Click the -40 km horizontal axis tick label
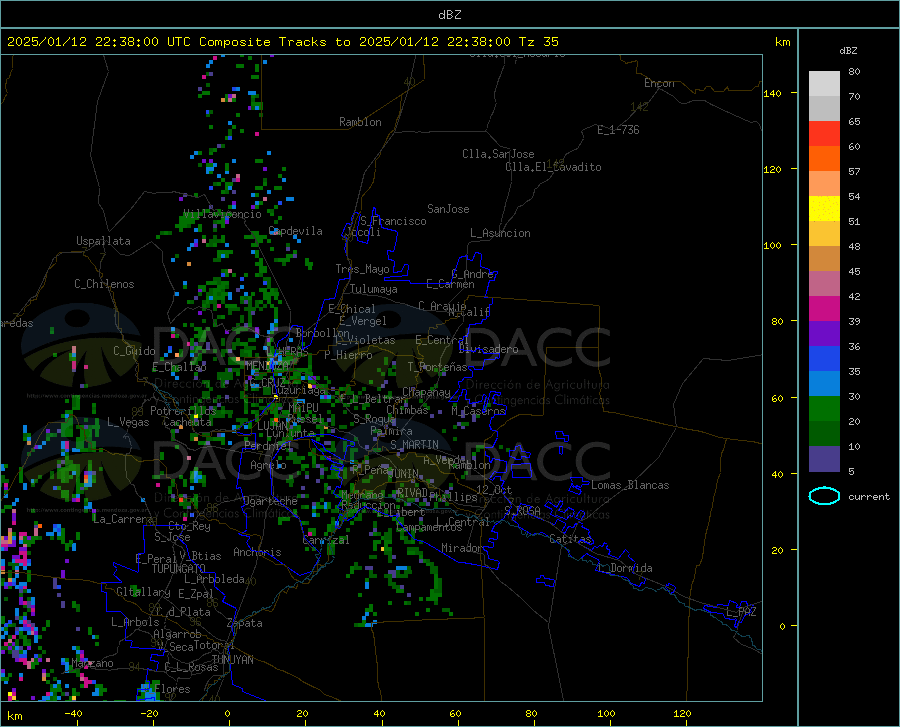 click(73, 714)
